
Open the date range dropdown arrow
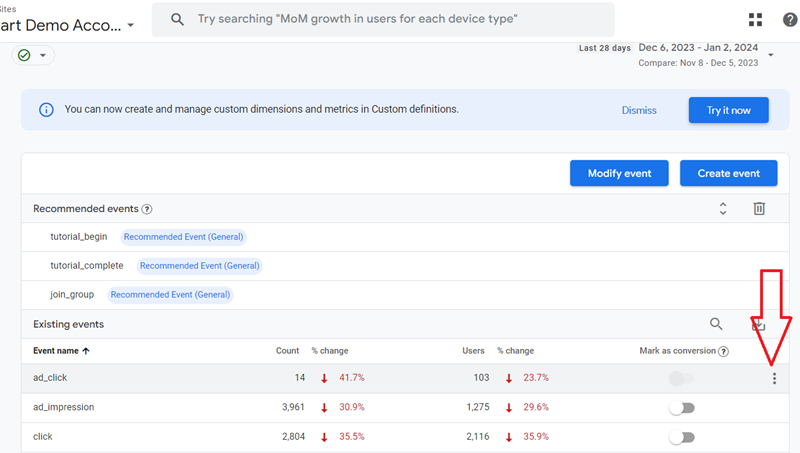[x=770, y=55]
